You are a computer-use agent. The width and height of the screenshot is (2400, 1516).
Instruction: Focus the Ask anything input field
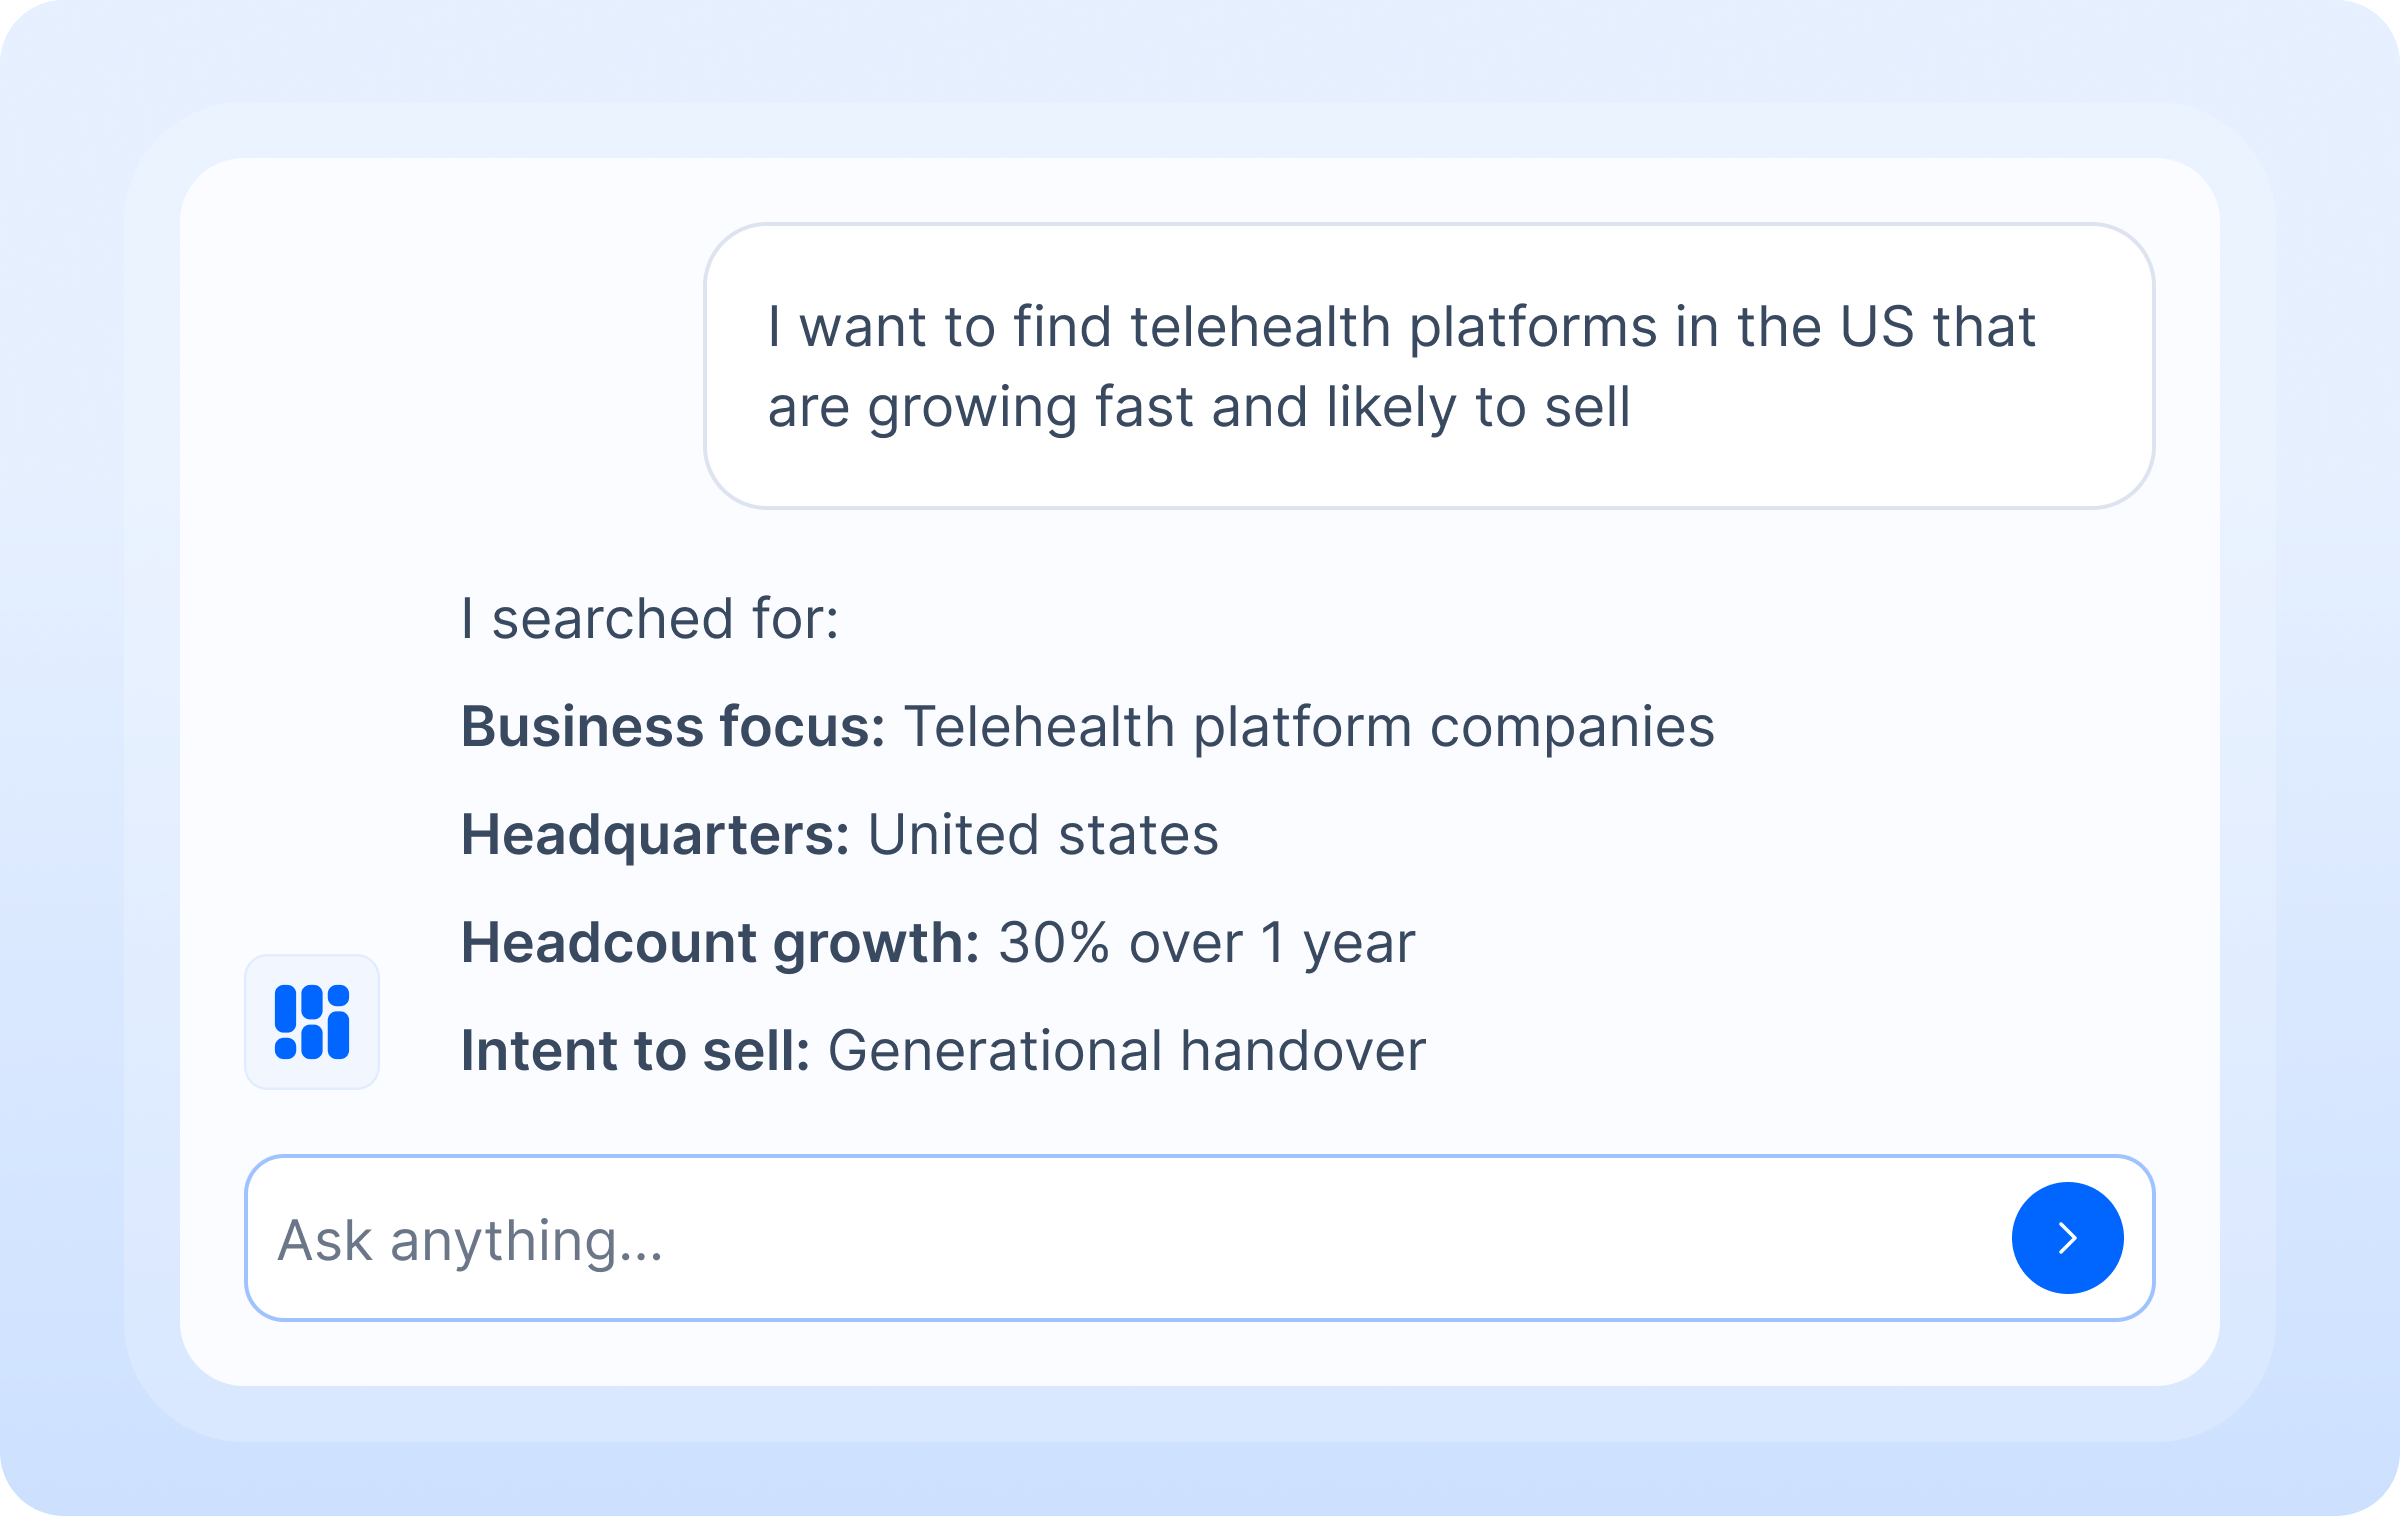point(1100,1240)
